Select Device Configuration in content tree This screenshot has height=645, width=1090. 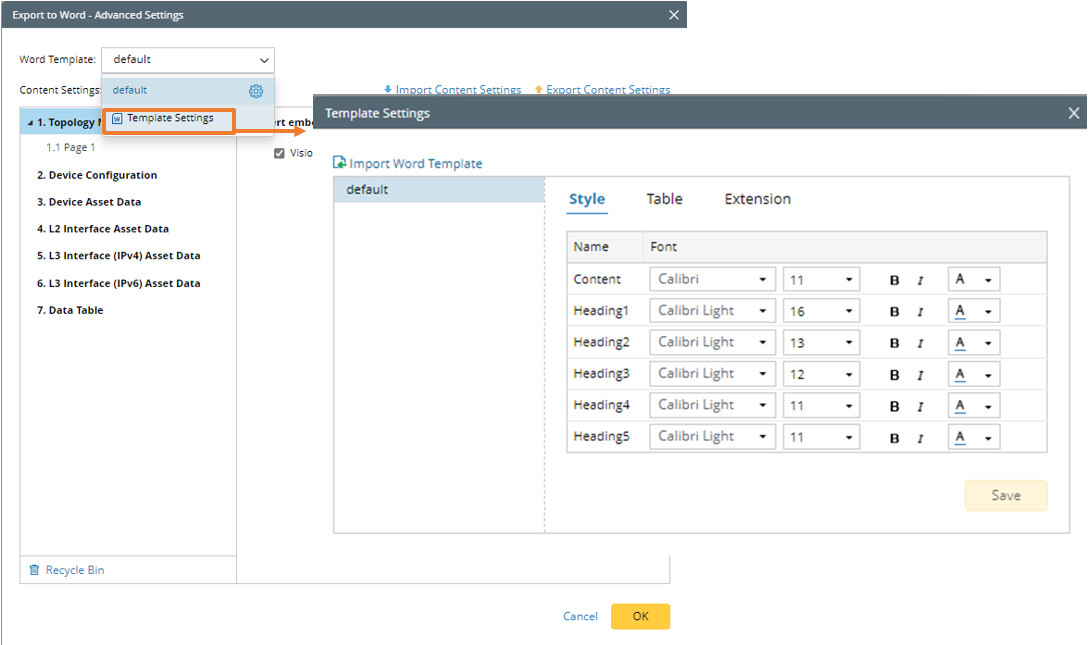pos(97,175)
